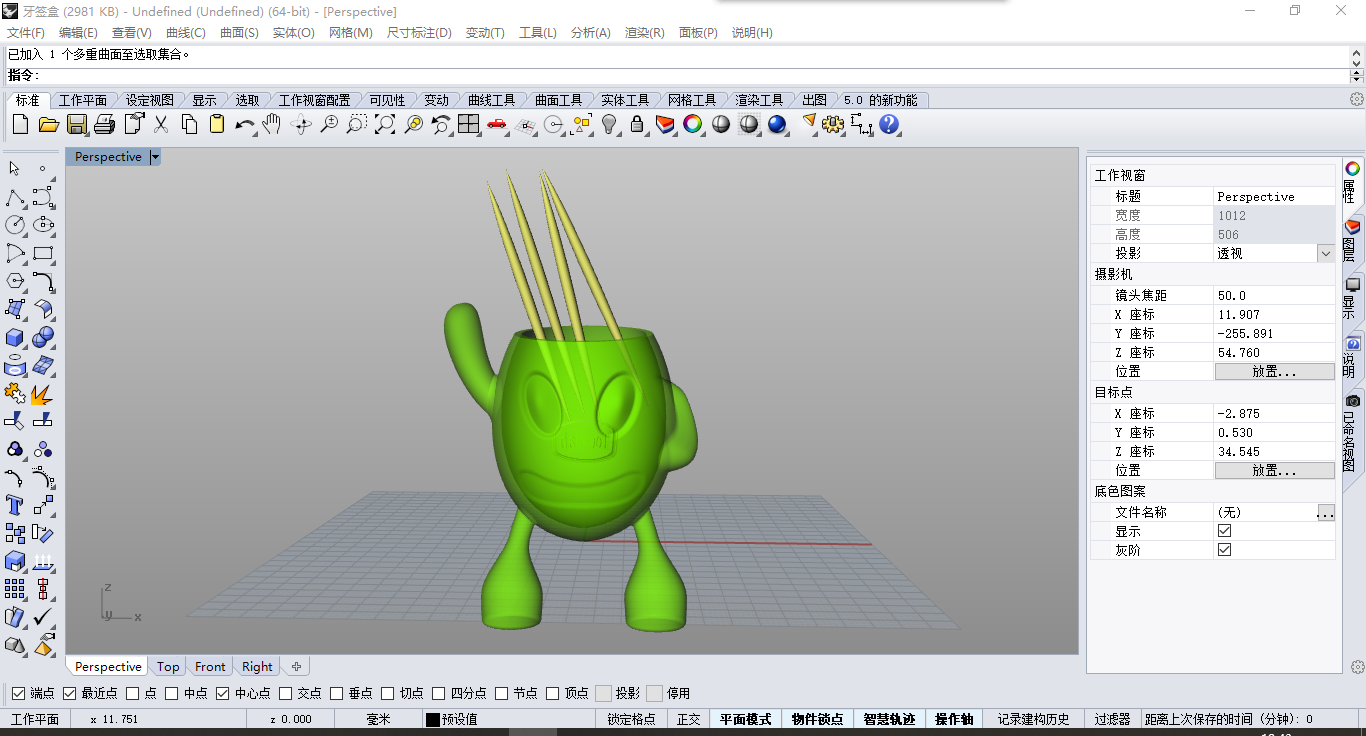This screenshot has height=736, width=1366.
Task: Click the four-viewport layout icon
Action: tap(469, 124)
